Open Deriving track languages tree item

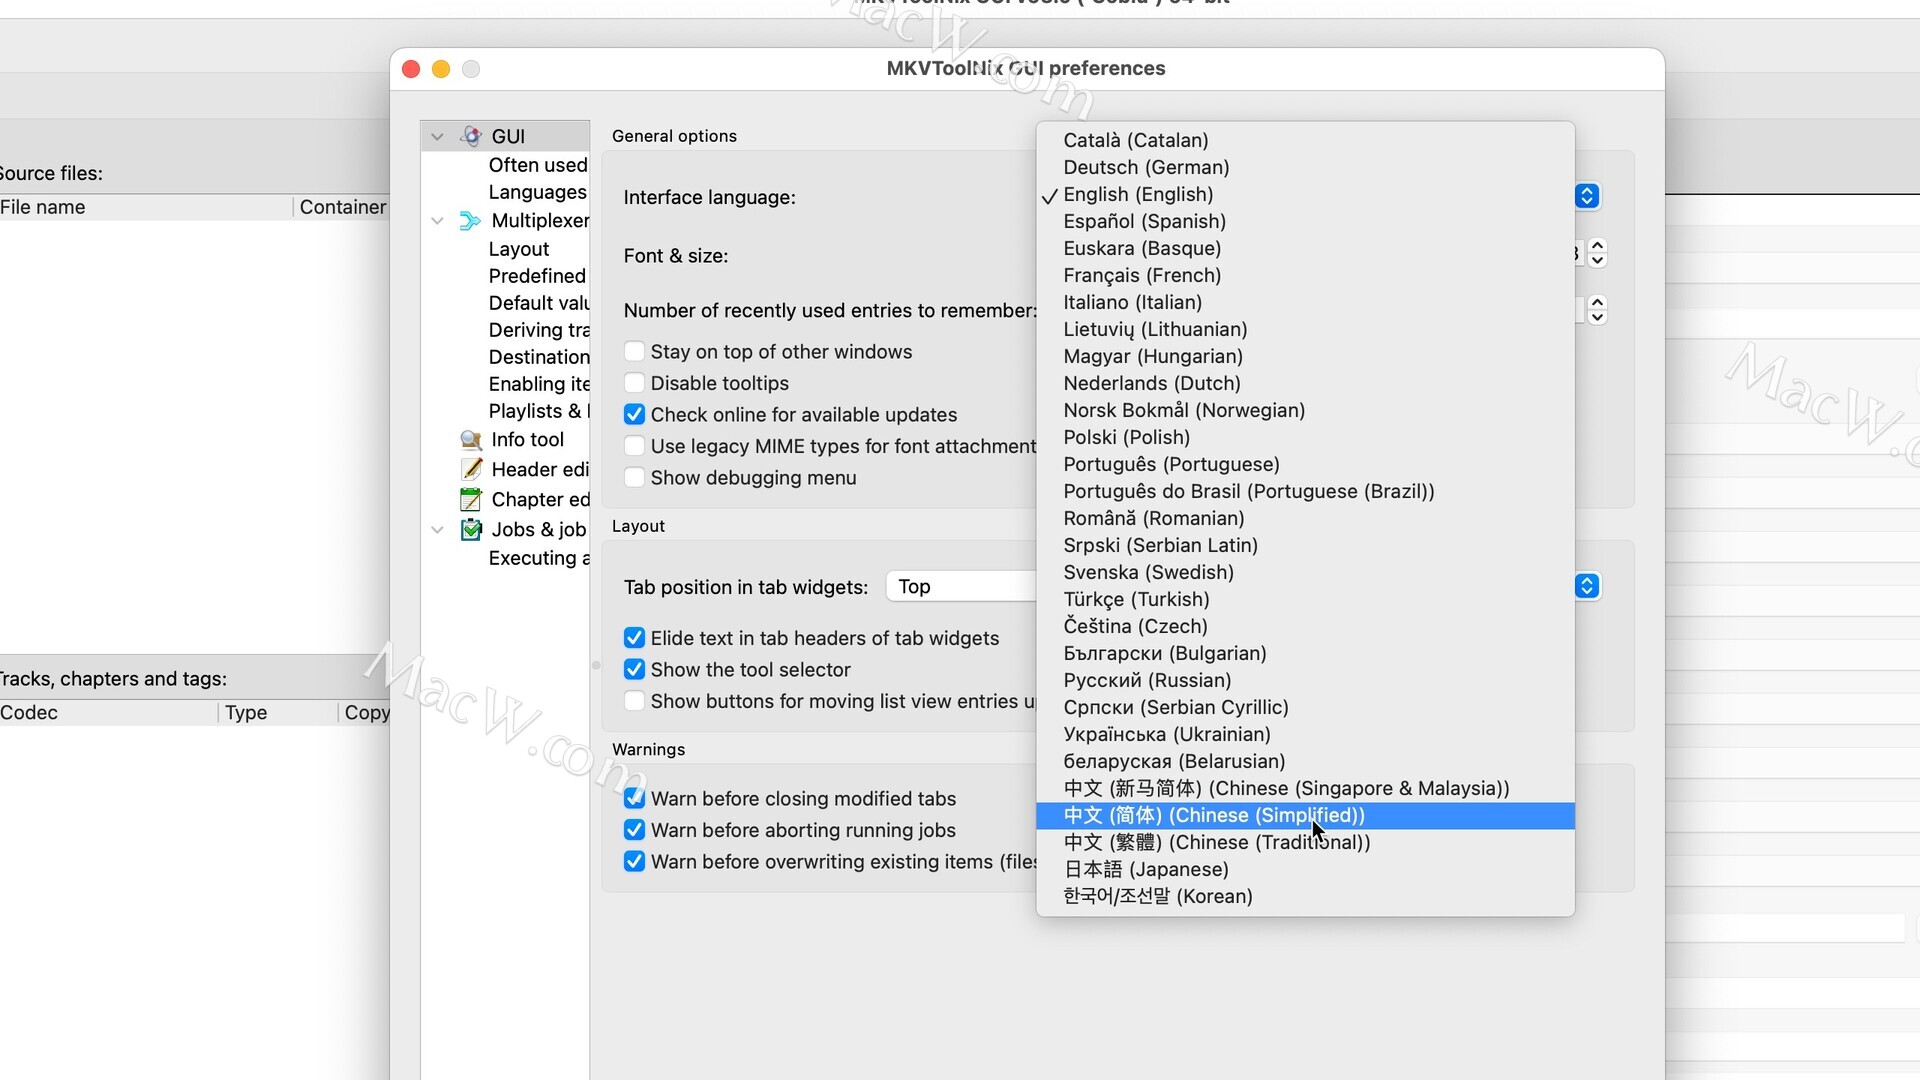[538, 330]
